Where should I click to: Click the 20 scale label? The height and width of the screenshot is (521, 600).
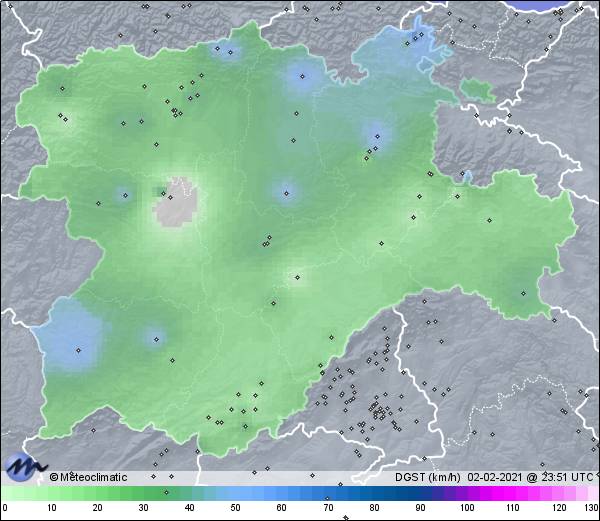pyautogui.click(x=98, y=508)
